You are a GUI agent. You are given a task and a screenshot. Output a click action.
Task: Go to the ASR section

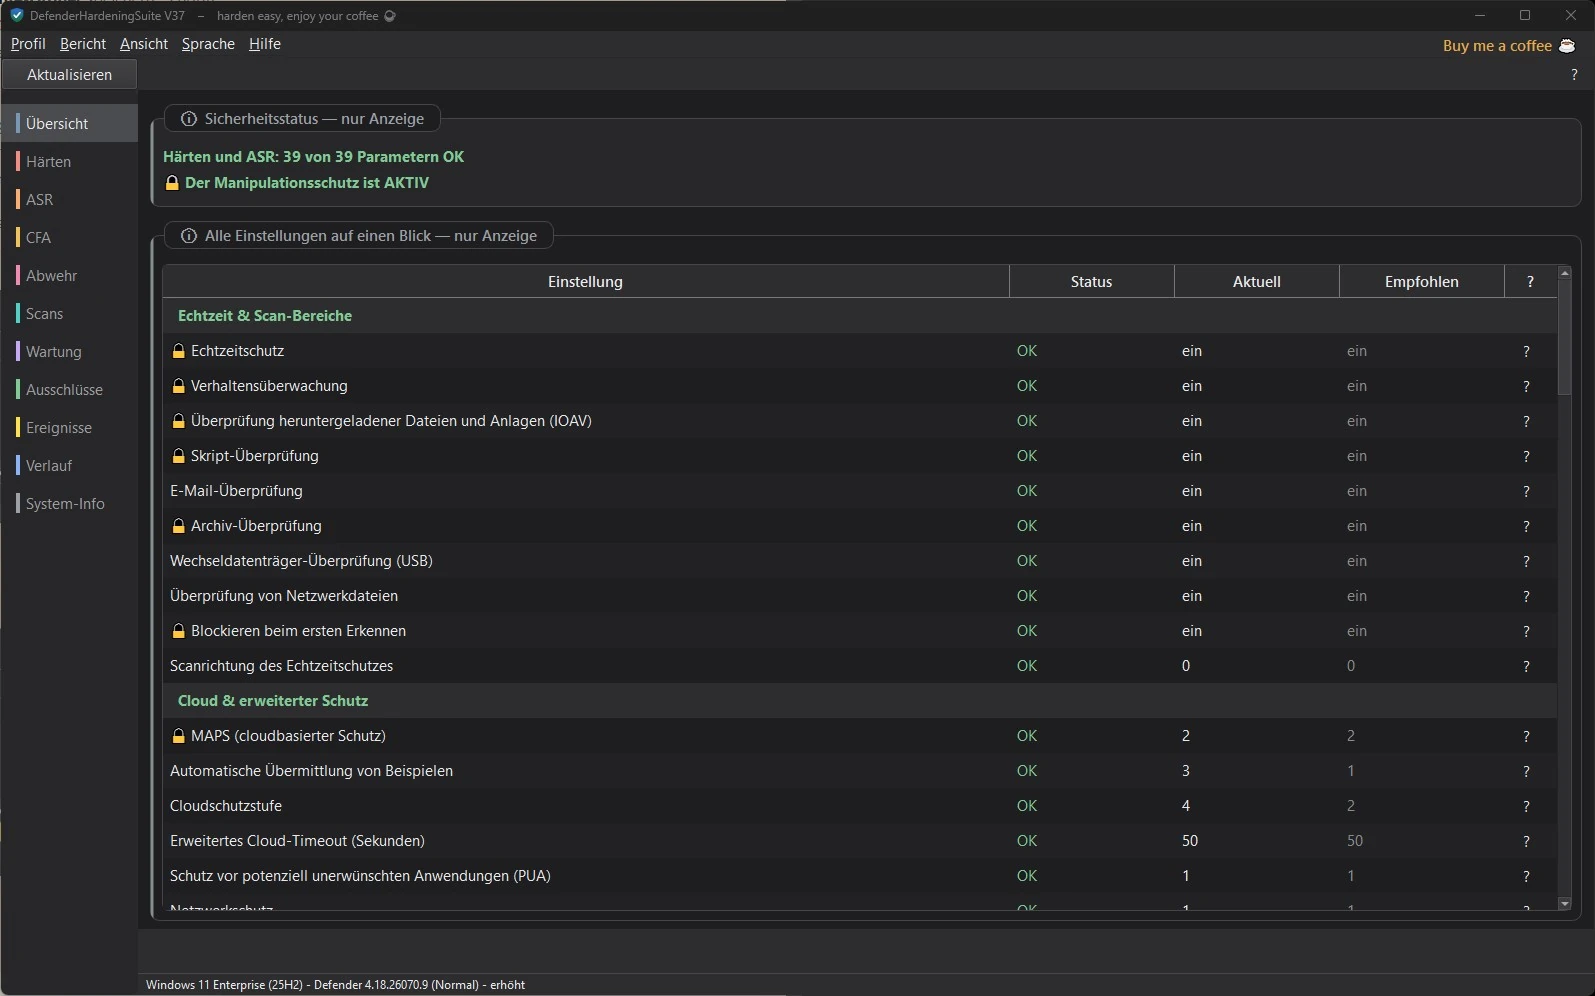pyautogui.click(x=69, y=200)
